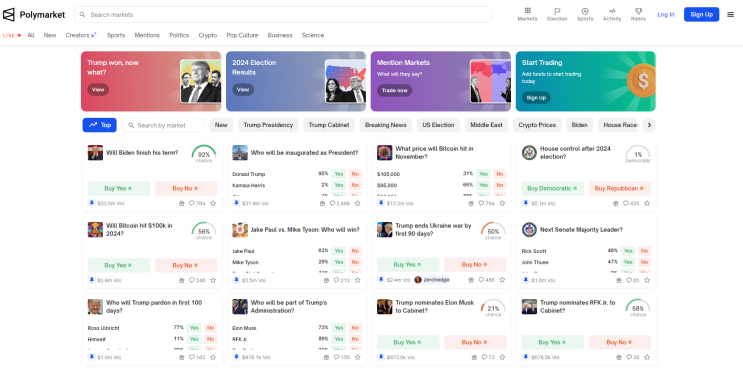The width and height of the screenshot is (743, 368).
Task: Click Buy Republican on House control market
Action: [x=620, y=188]
